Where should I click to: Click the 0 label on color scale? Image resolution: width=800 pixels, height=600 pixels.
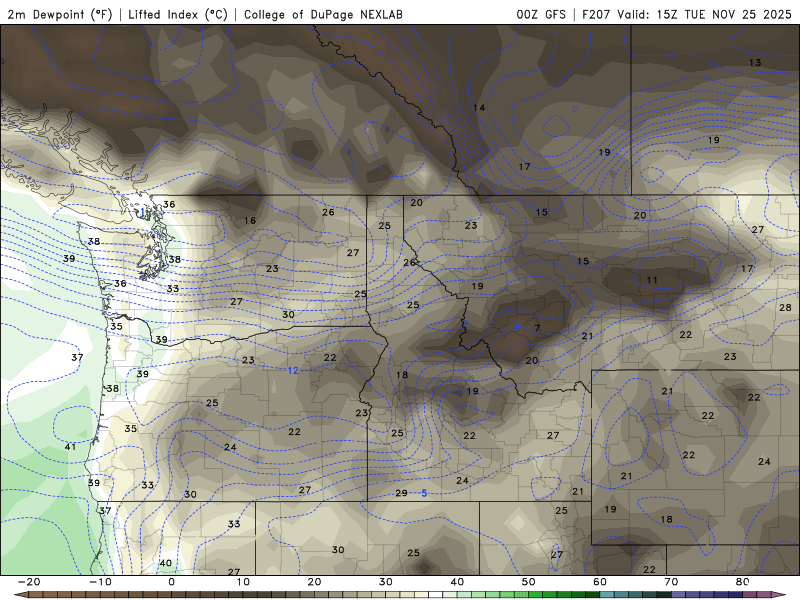(x=171, y=582)
